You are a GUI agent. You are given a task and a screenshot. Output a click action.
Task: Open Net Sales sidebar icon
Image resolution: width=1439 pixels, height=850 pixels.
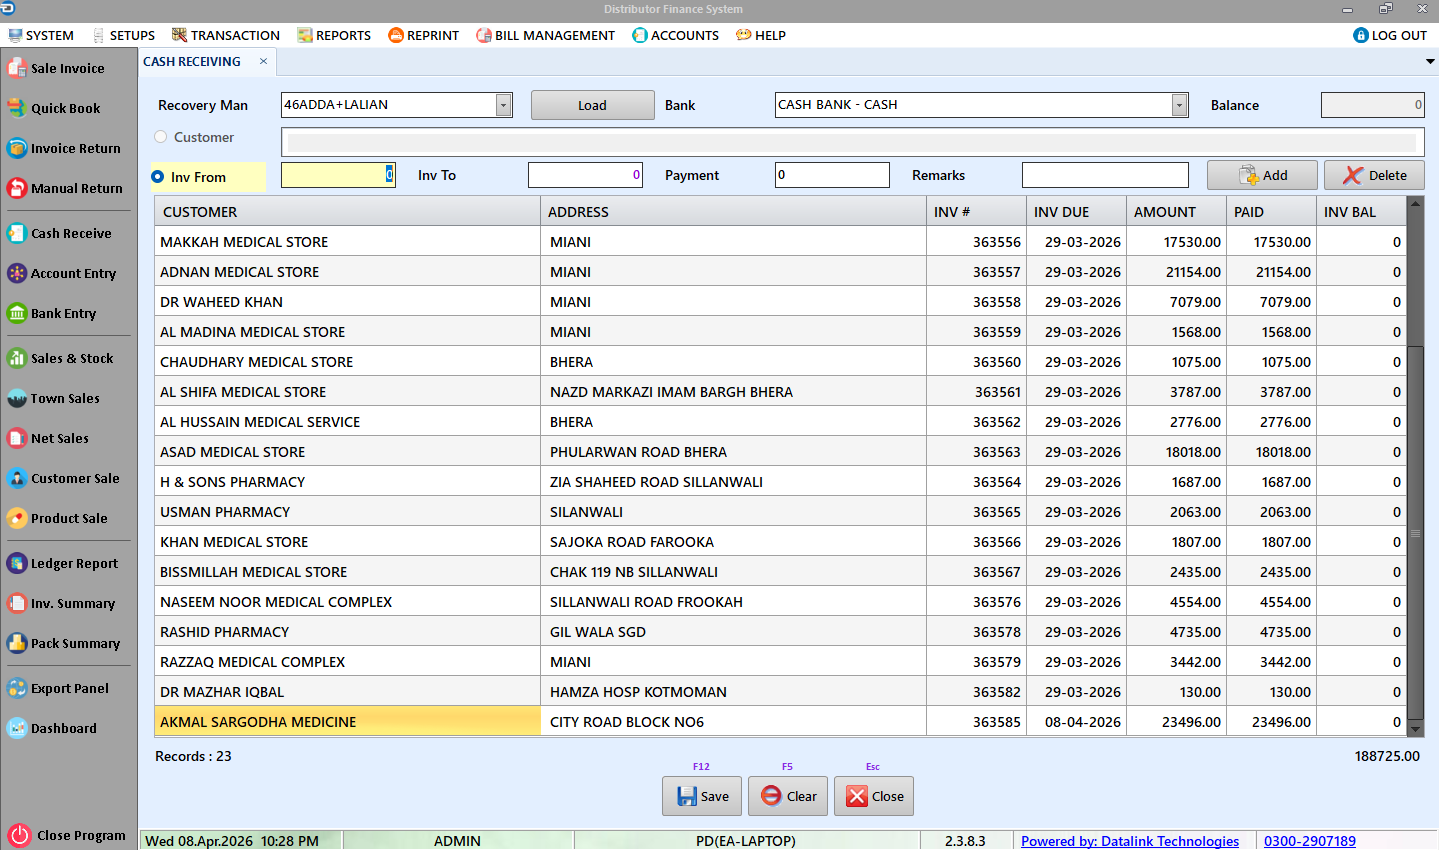point(17,438)
